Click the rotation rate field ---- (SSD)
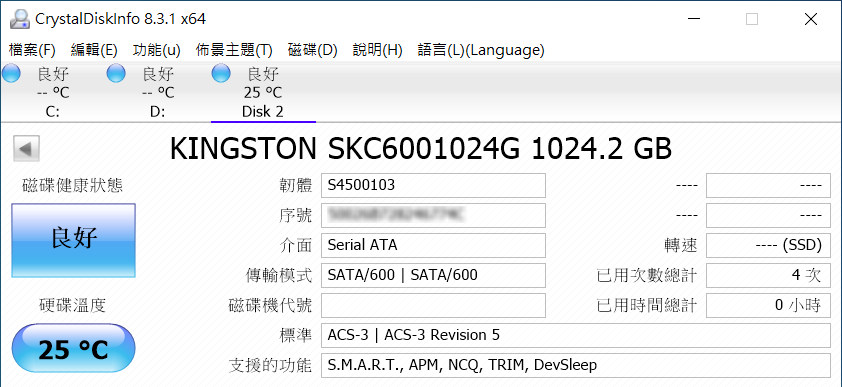 768,245
